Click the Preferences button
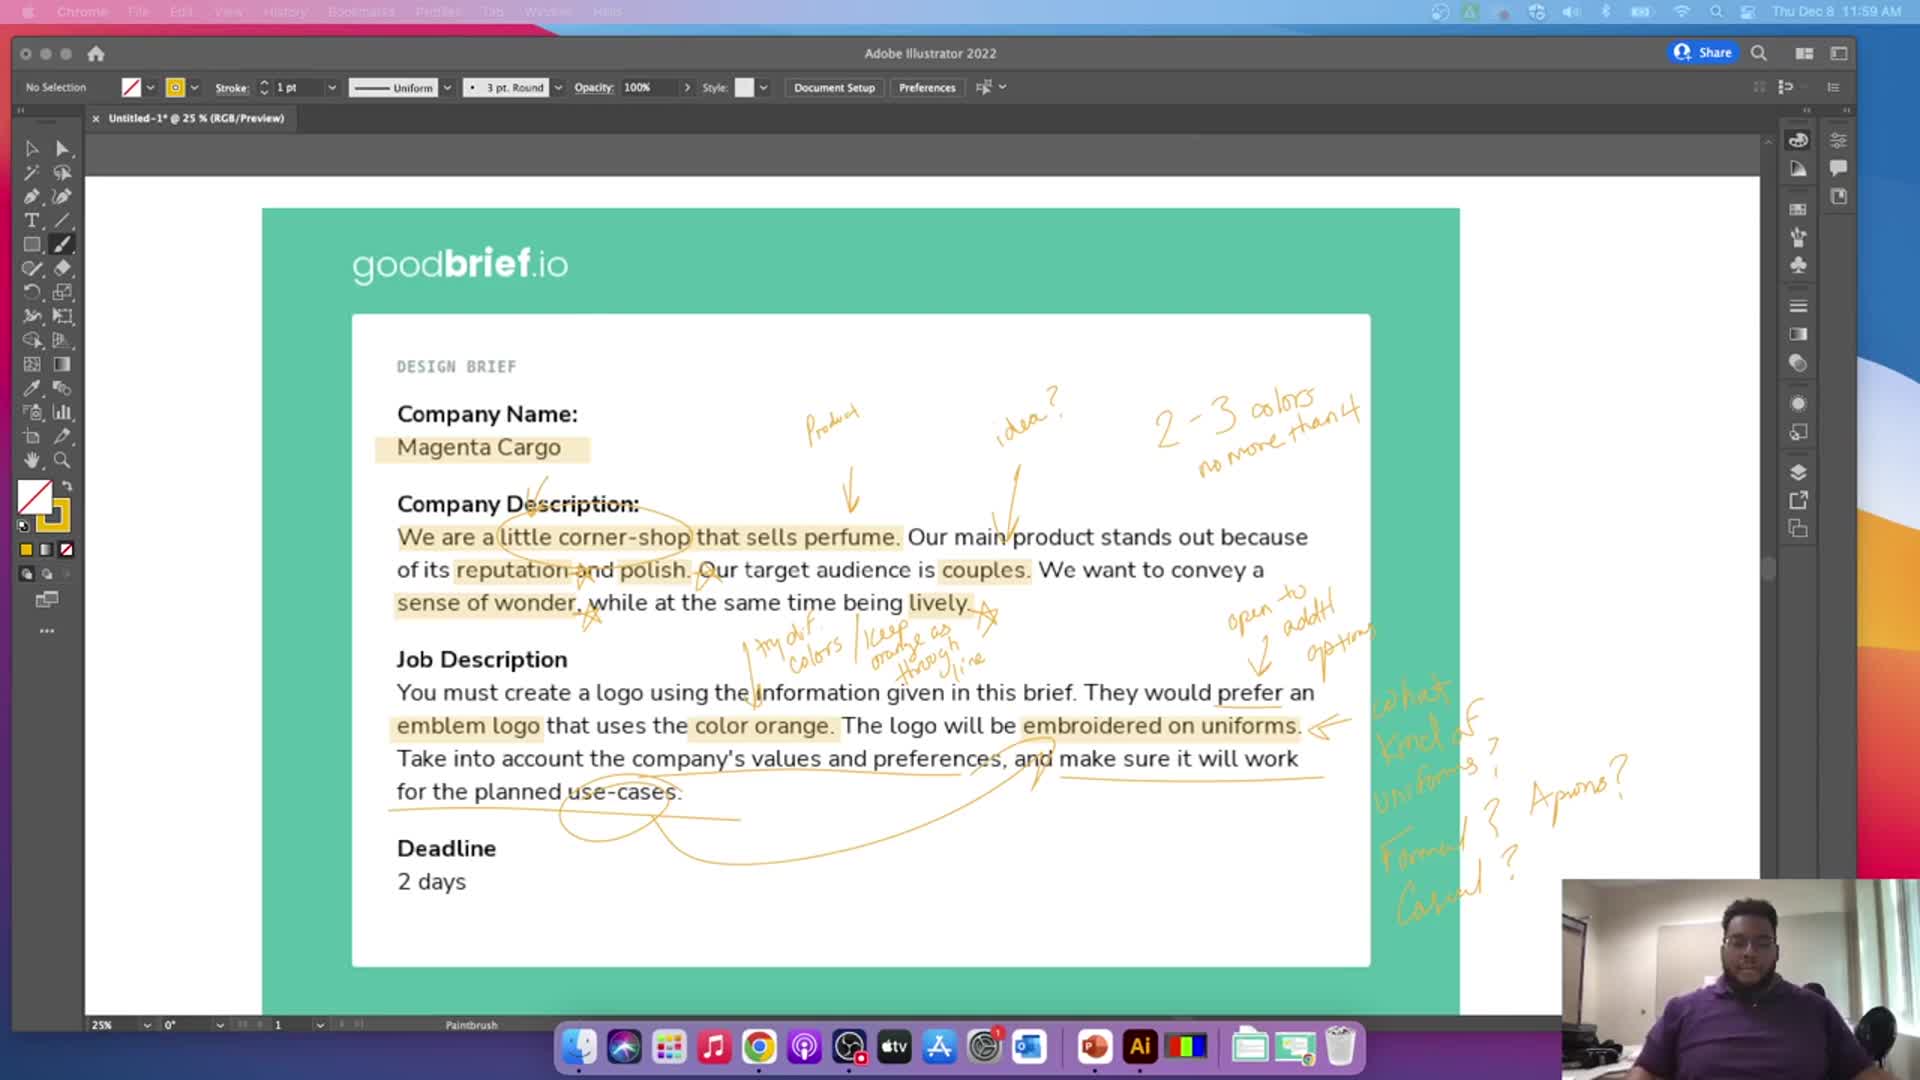Image resolution: width=1920 pixels, height=1080 pixels. [x=926, y=88]
